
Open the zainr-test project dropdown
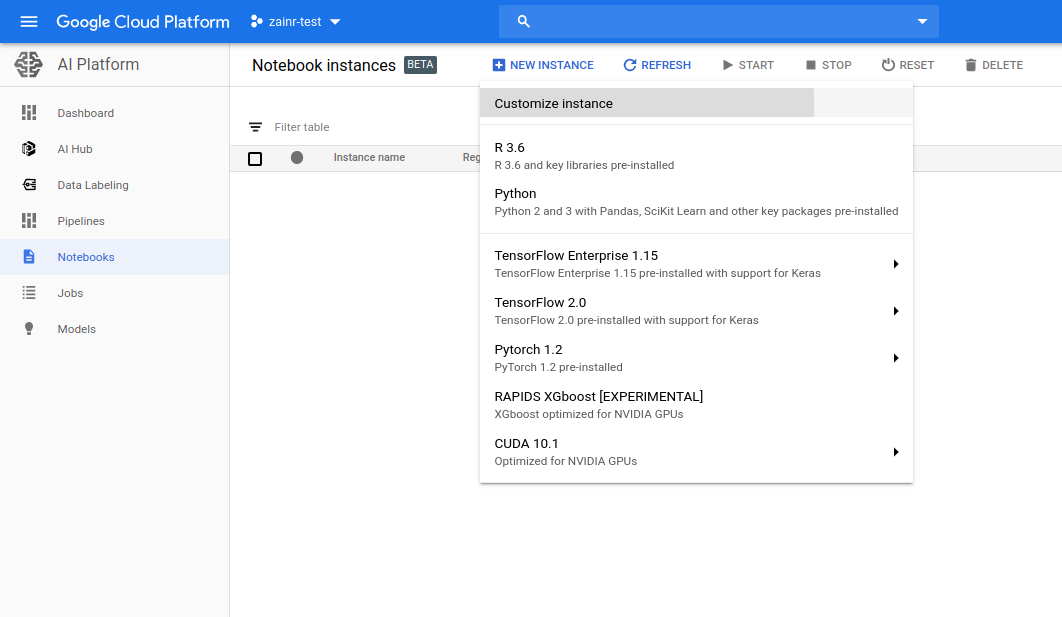[294, 21]
